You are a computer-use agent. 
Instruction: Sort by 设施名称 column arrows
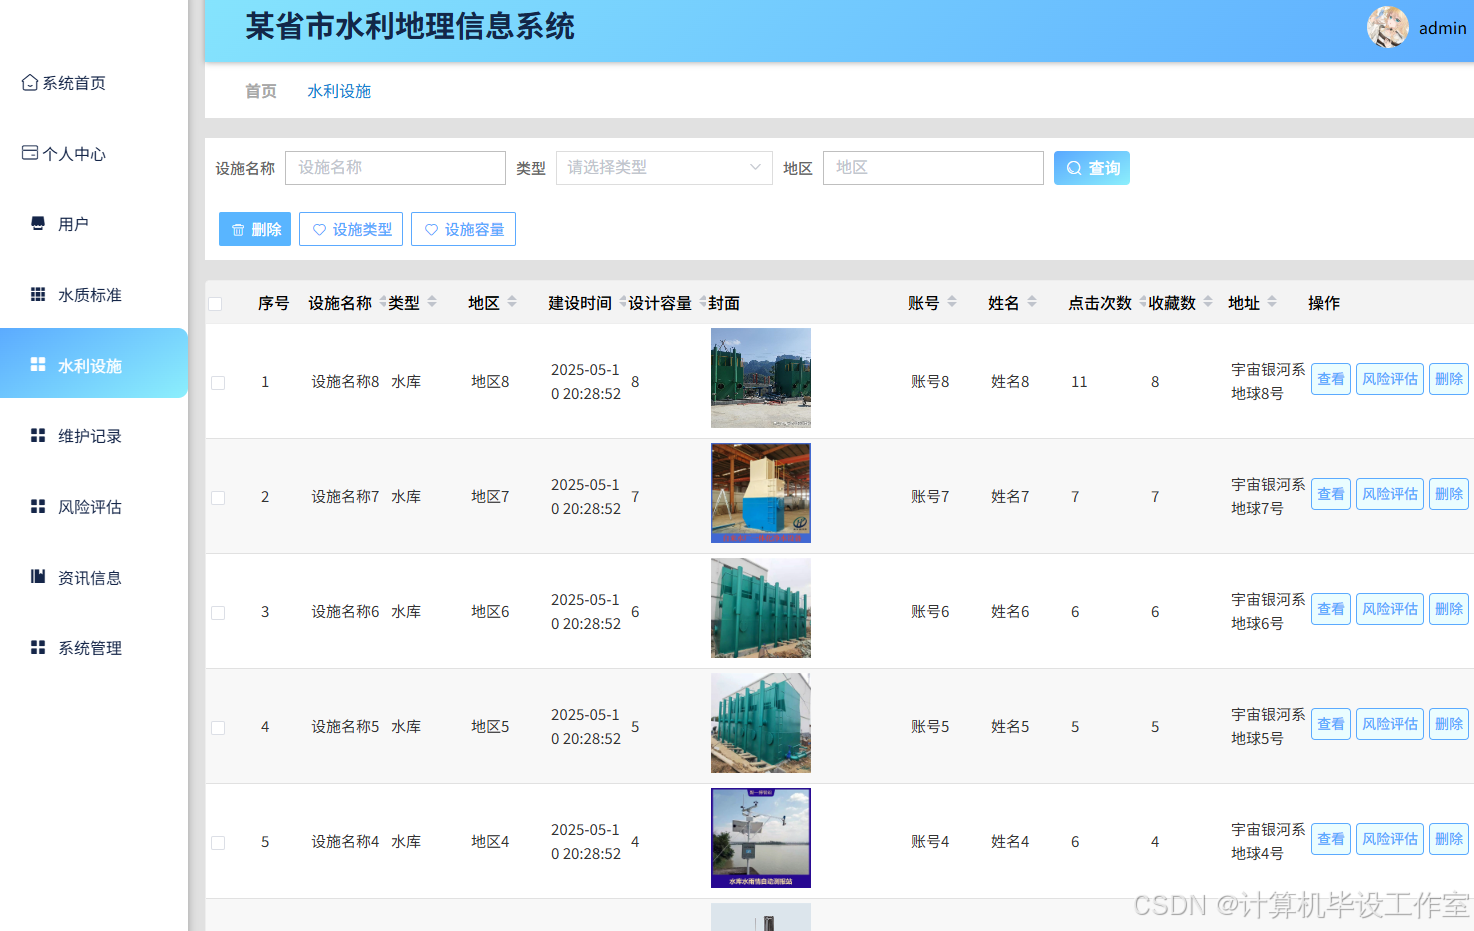point(383,302)
